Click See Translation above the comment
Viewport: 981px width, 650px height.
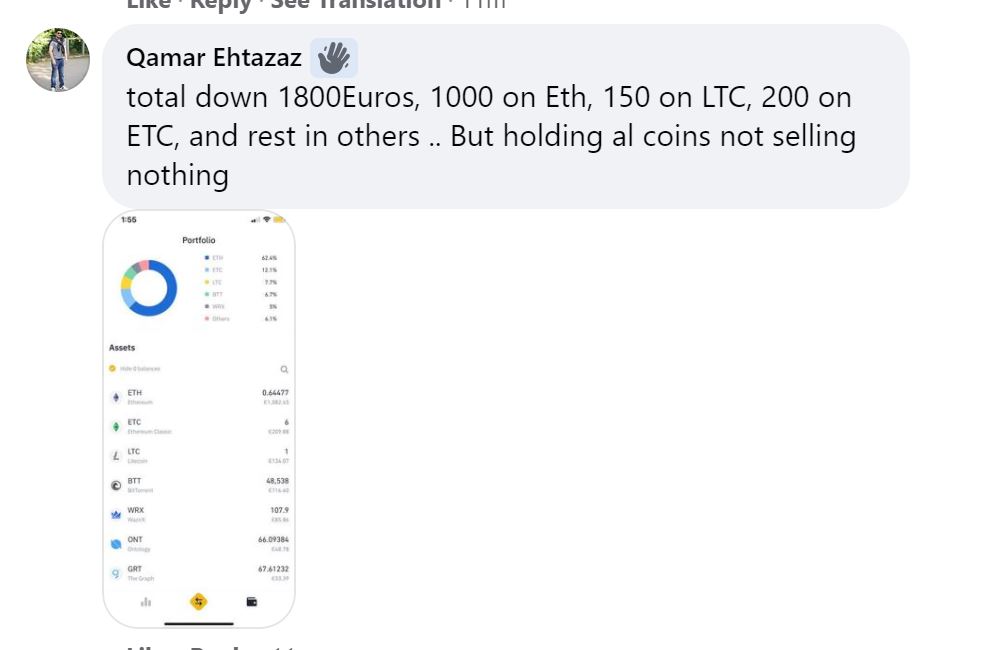click(x=355, y=4)
